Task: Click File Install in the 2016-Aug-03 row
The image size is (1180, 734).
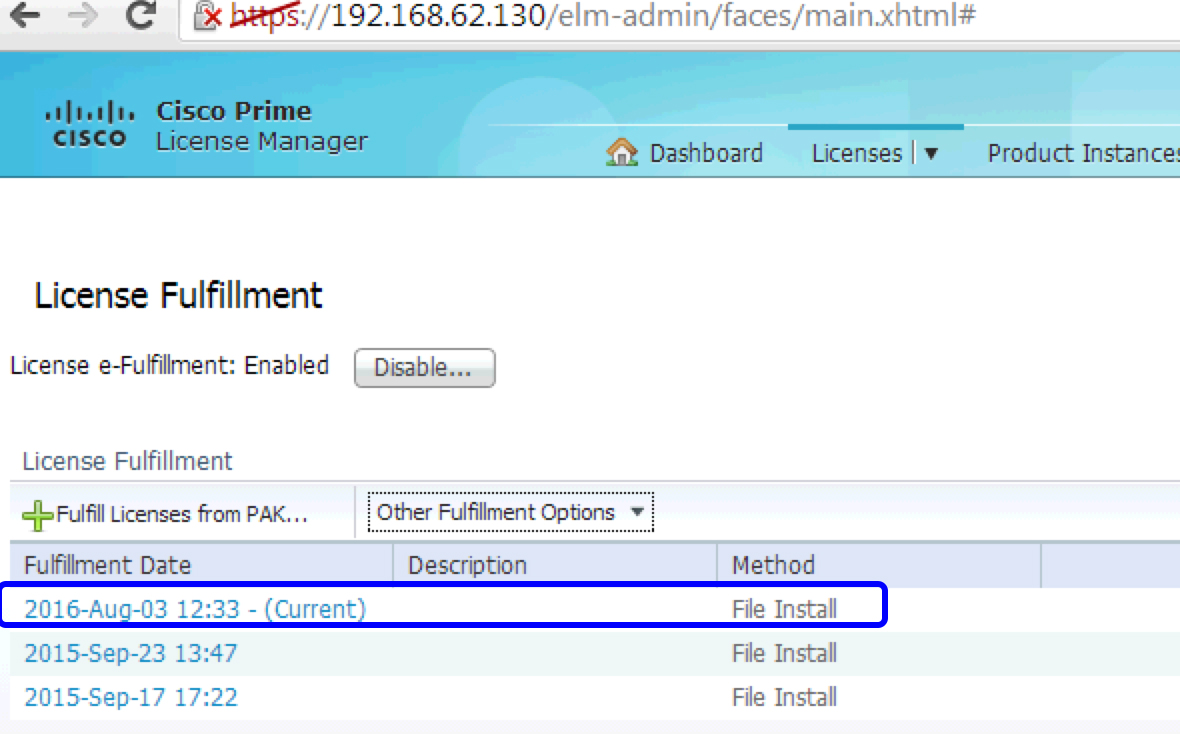Action: (x=784, y=609)
